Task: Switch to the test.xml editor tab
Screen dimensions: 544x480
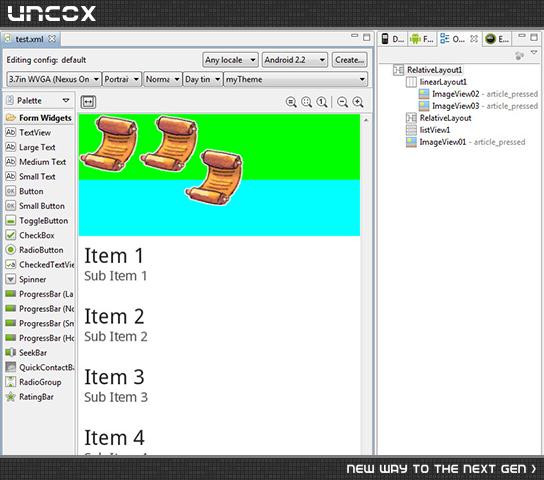Action: coord(30,39)
